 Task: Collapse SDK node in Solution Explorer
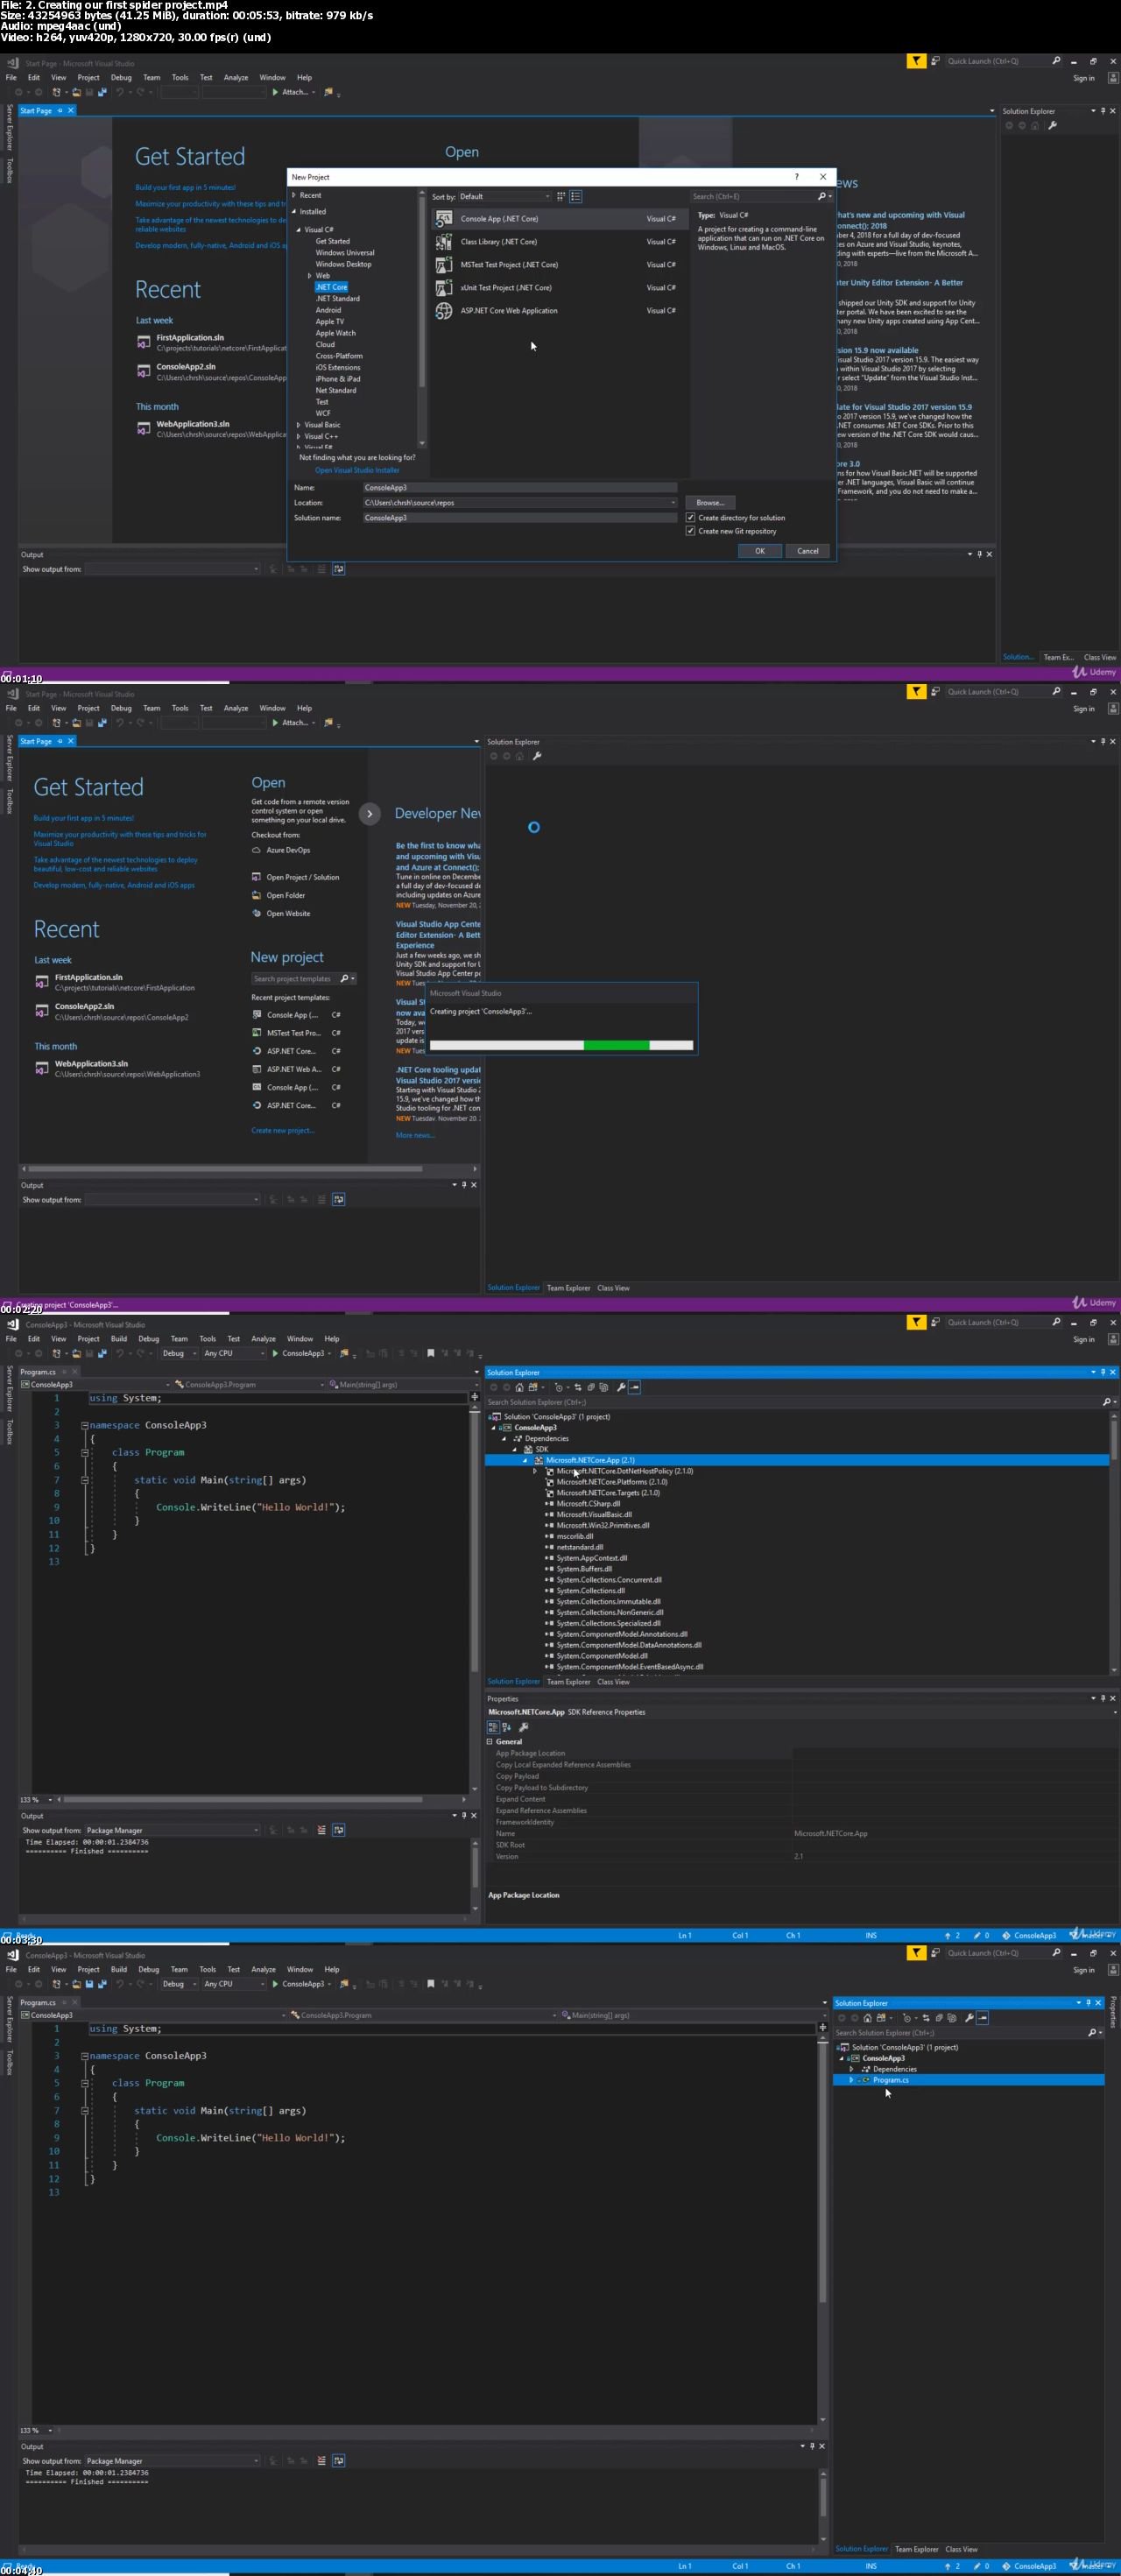515,1449
